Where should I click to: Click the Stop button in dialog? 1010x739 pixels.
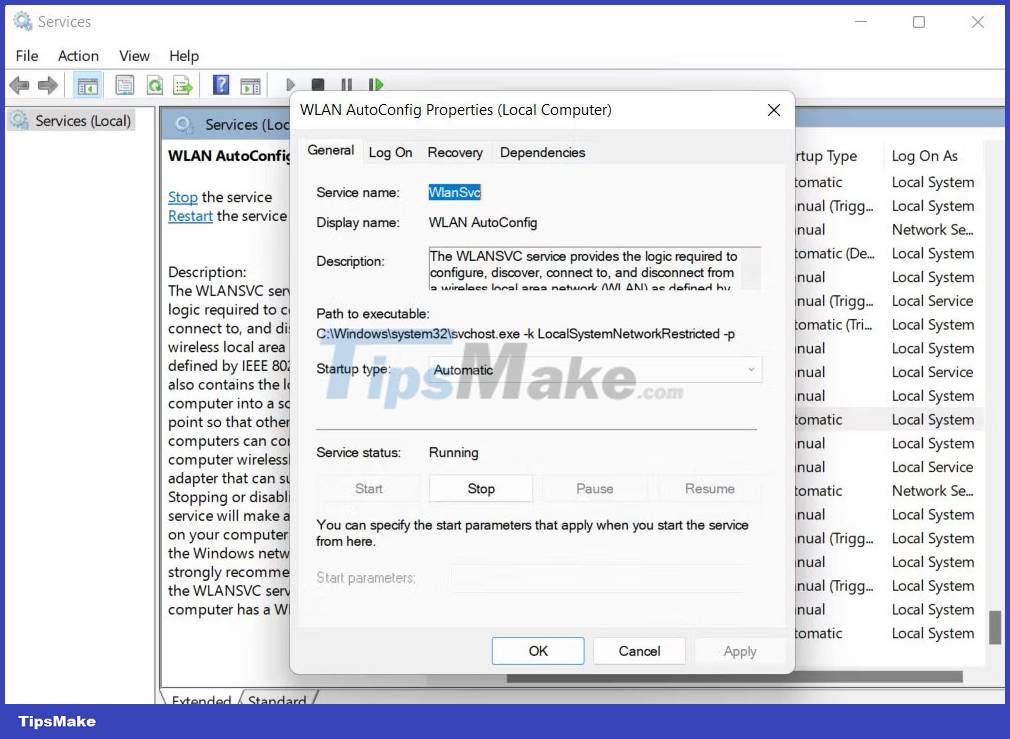[x=481, y=489]
